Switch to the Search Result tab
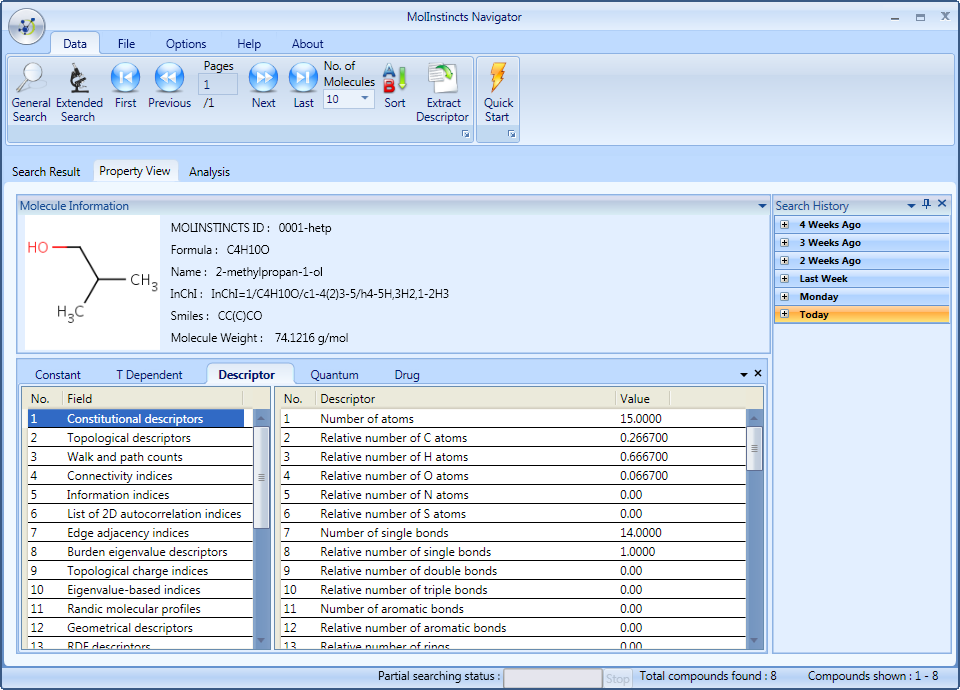 (x=46, y=172)
